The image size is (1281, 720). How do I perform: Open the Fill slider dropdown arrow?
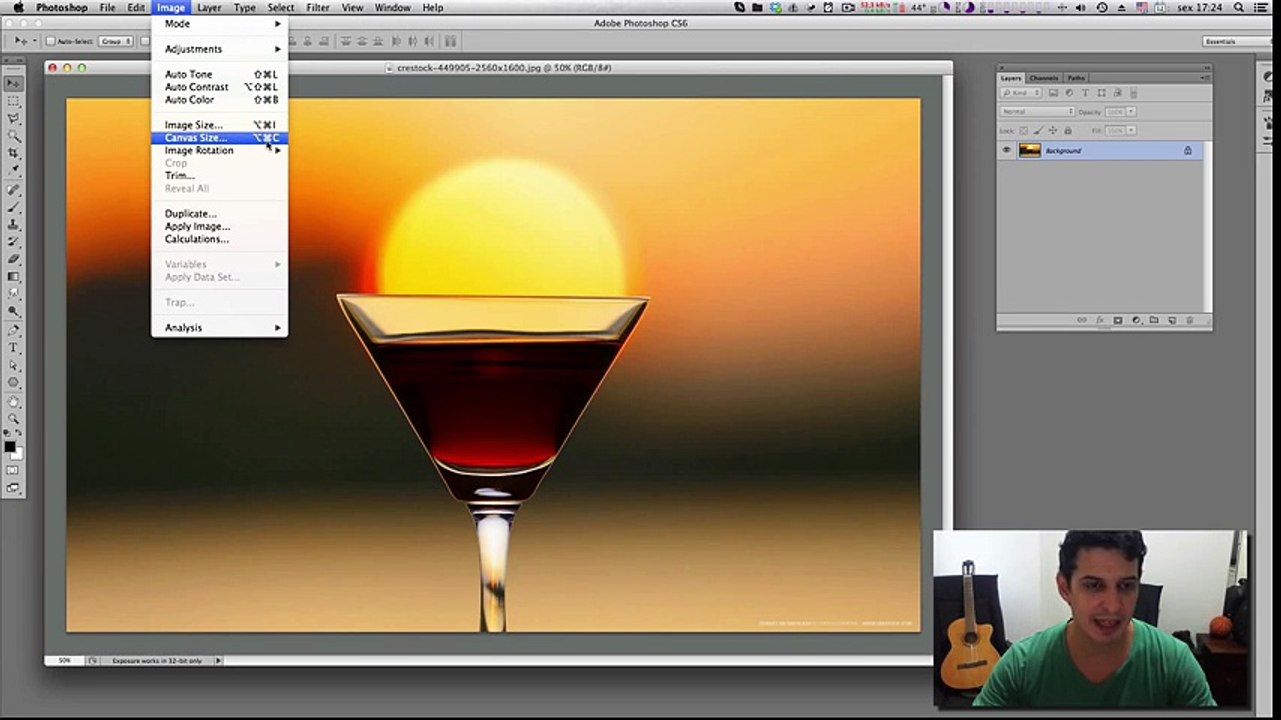(x=1131, y=131)
